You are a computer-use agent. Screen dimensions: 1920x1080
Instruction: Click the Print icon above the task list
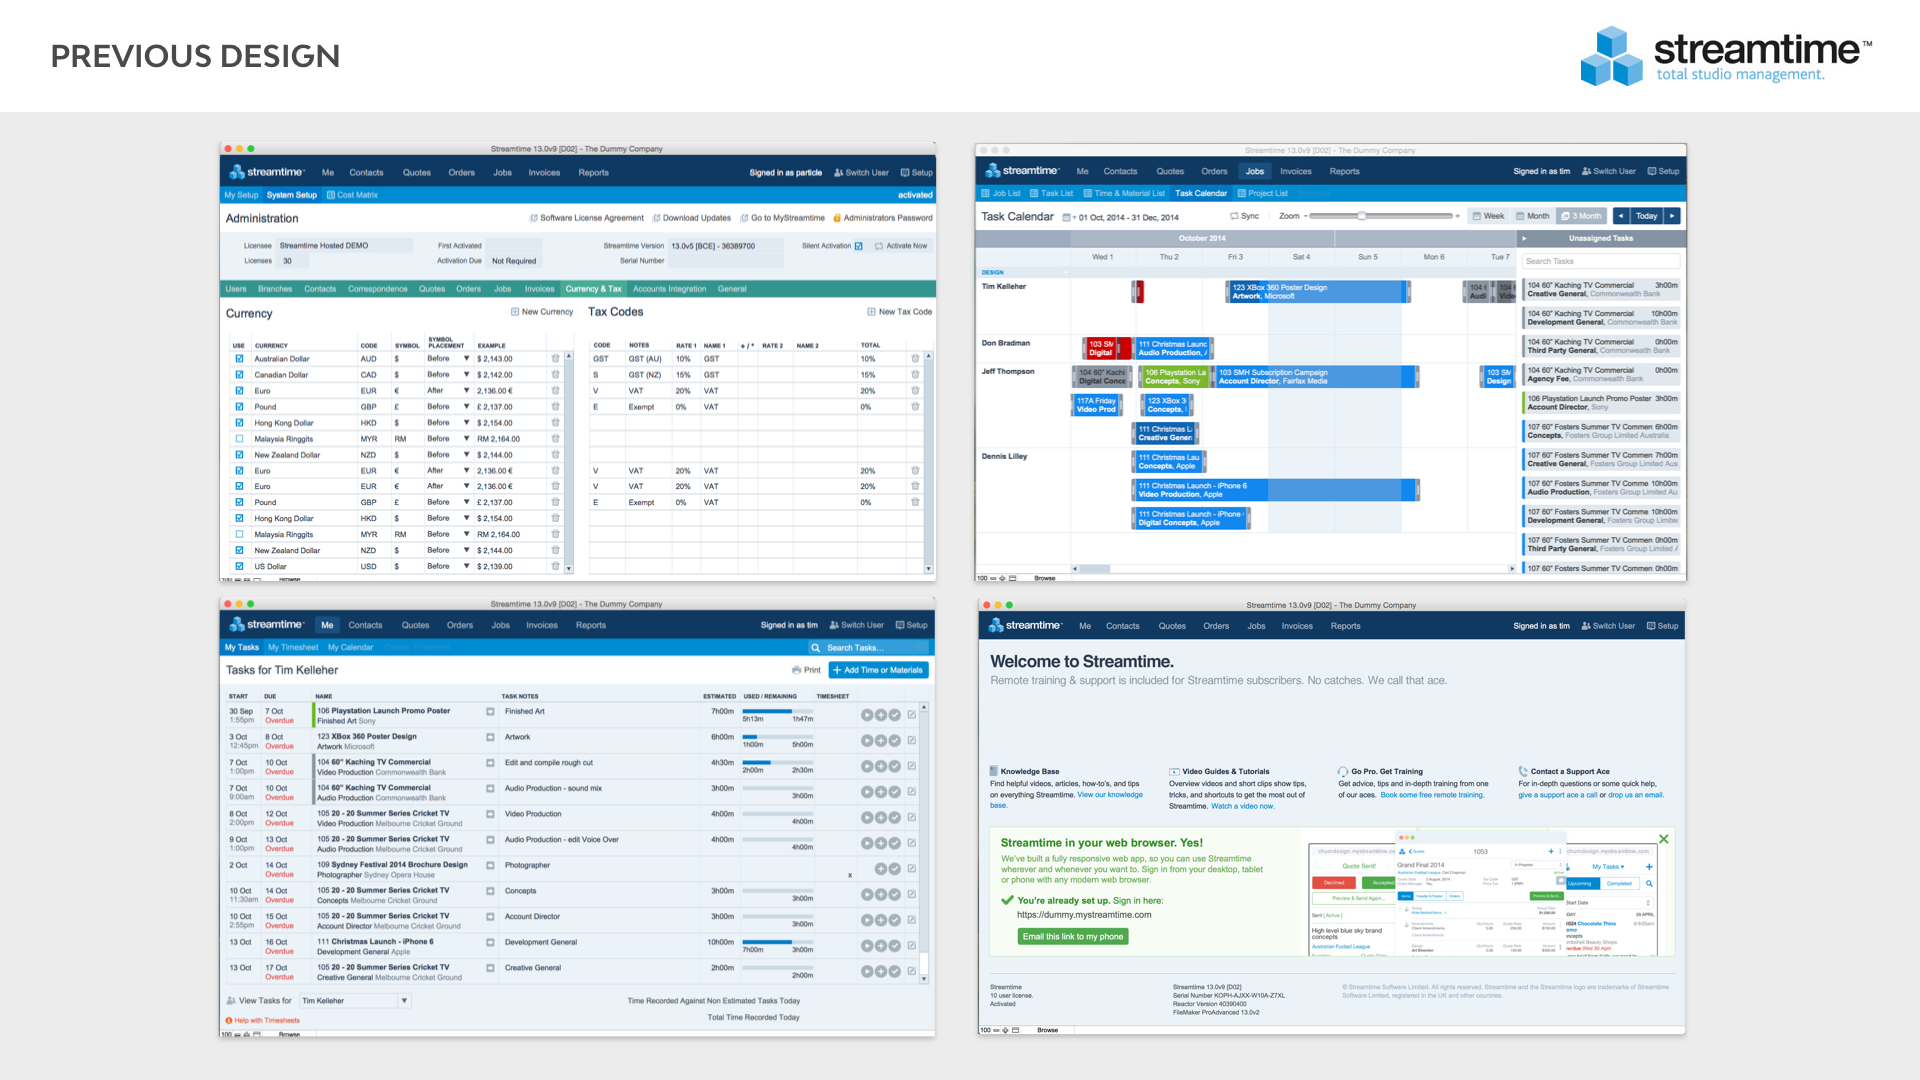797,670
